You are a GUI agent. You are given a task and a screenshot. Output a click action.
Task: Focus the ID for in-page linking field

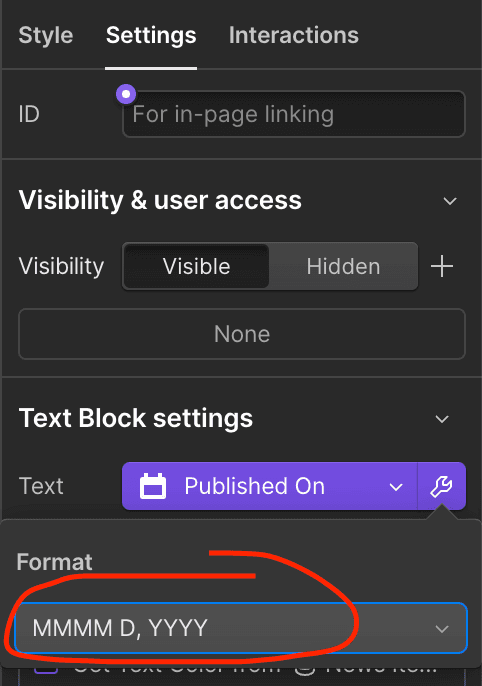294,114
